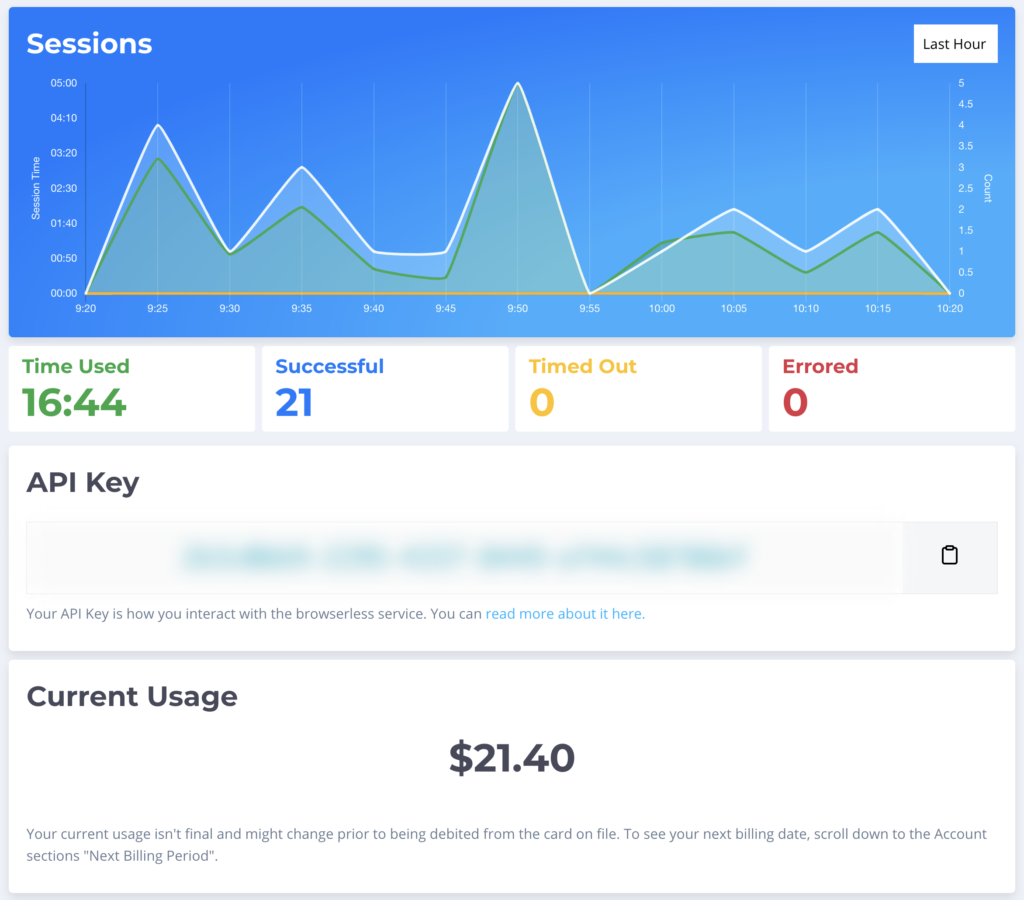Click the Current Usage section heading

[131, 696]
